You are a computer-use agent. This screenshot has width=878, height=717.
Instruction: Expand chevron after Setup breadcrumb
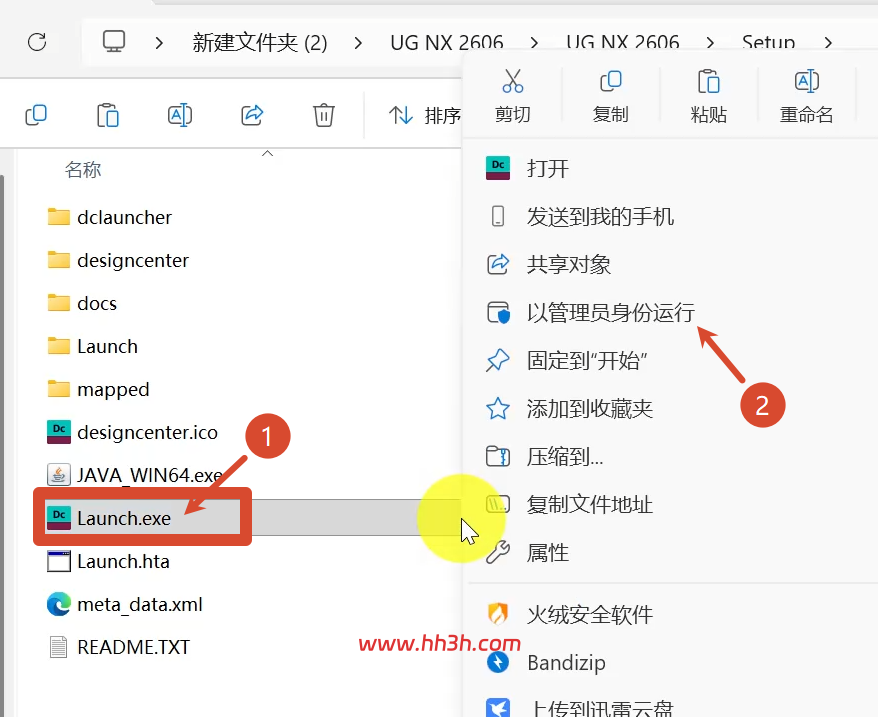tap(828, 43)
